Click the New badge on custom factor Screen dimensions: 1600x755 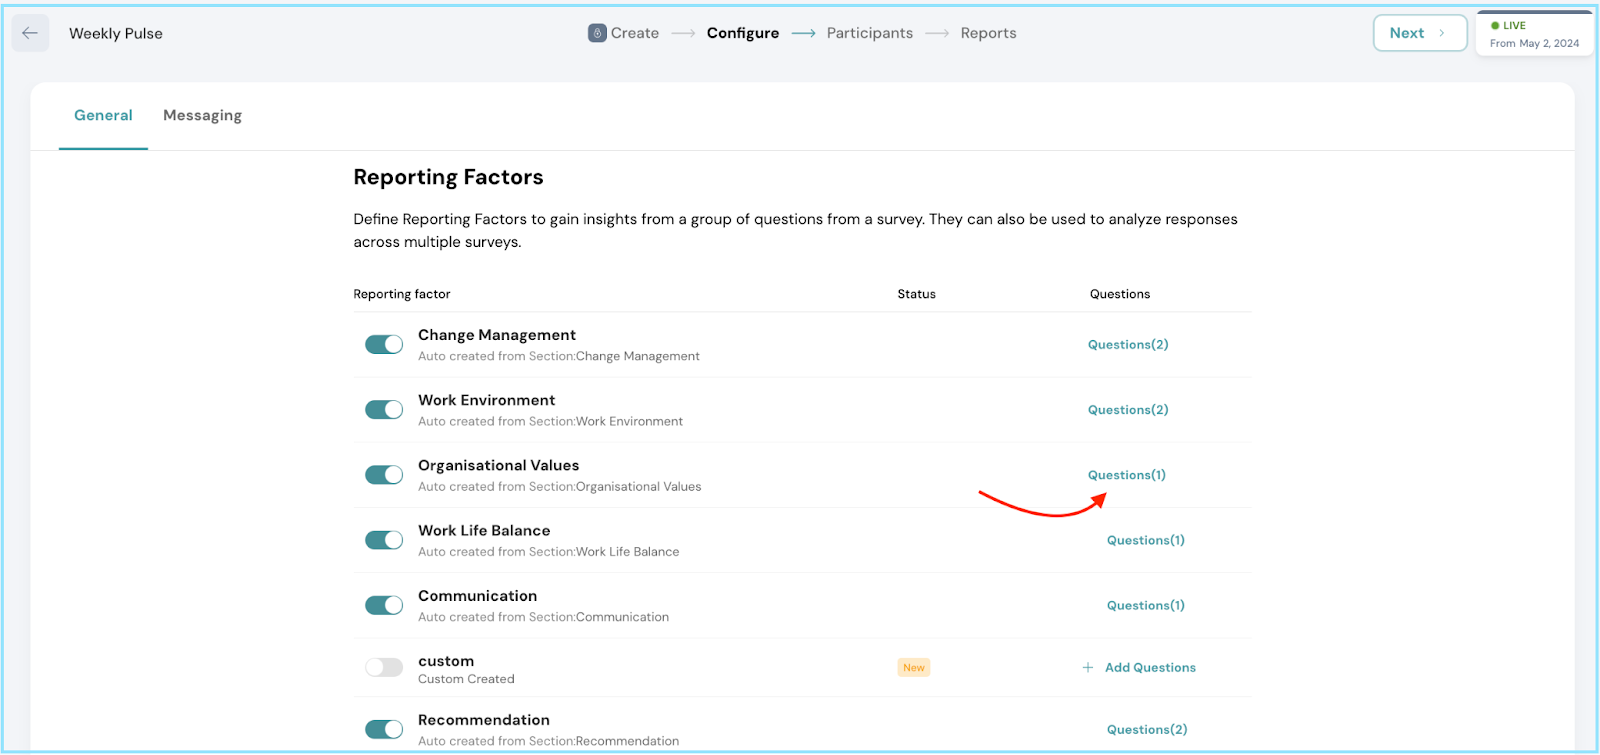[x=914, y=668]
